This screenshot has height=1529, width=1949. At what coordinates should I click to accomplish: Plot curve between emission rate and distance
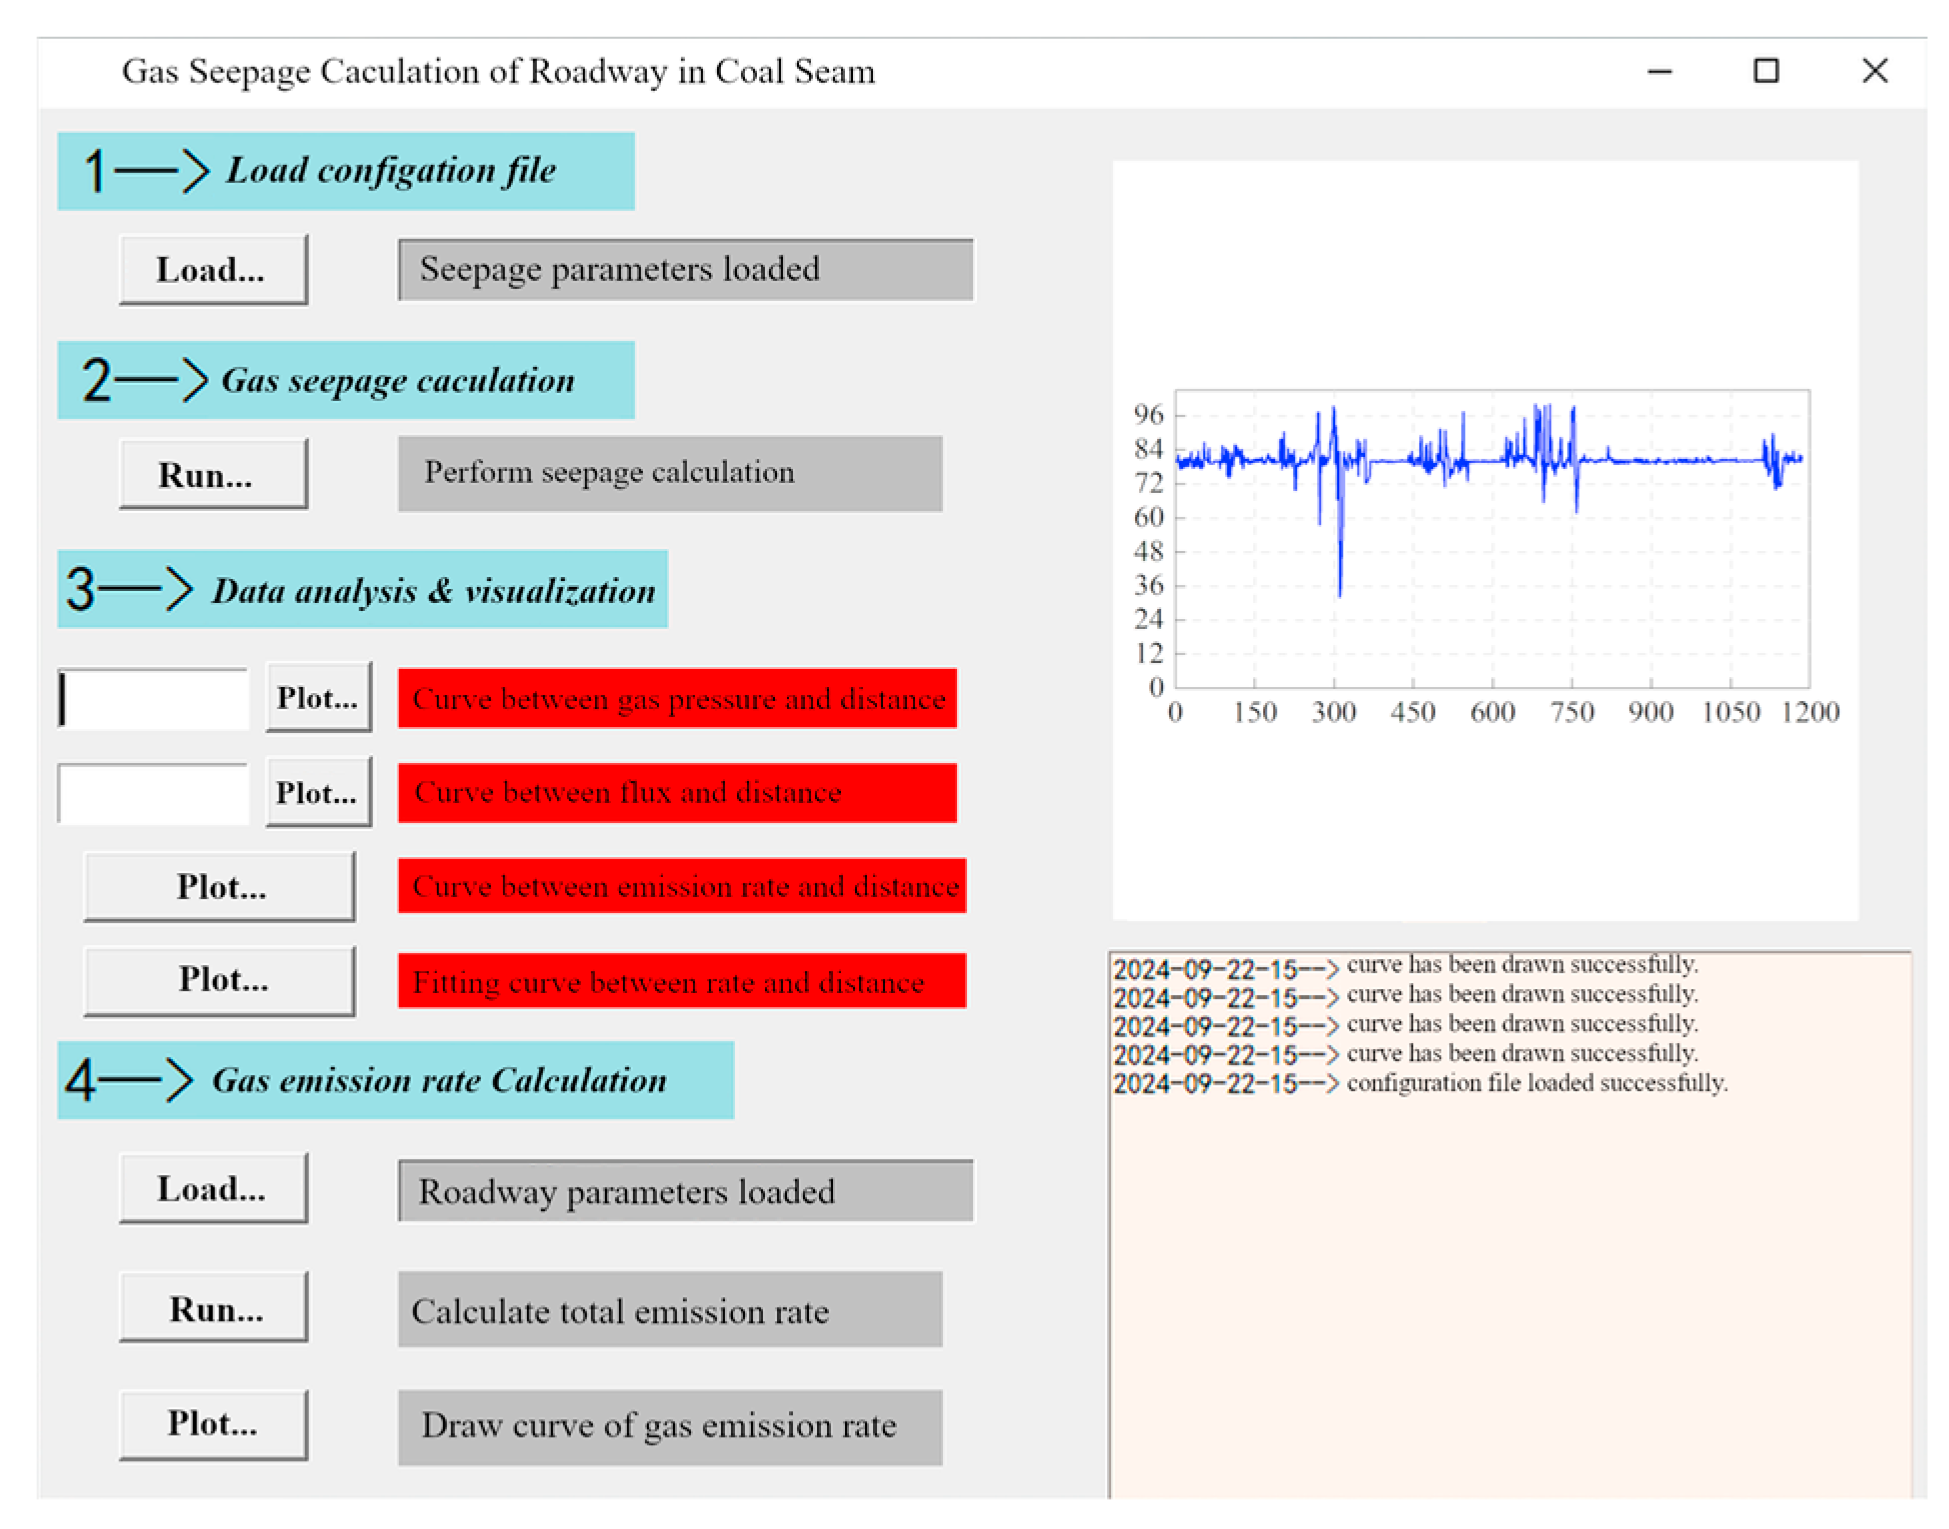pyautogui.click(x=219, y=886)
